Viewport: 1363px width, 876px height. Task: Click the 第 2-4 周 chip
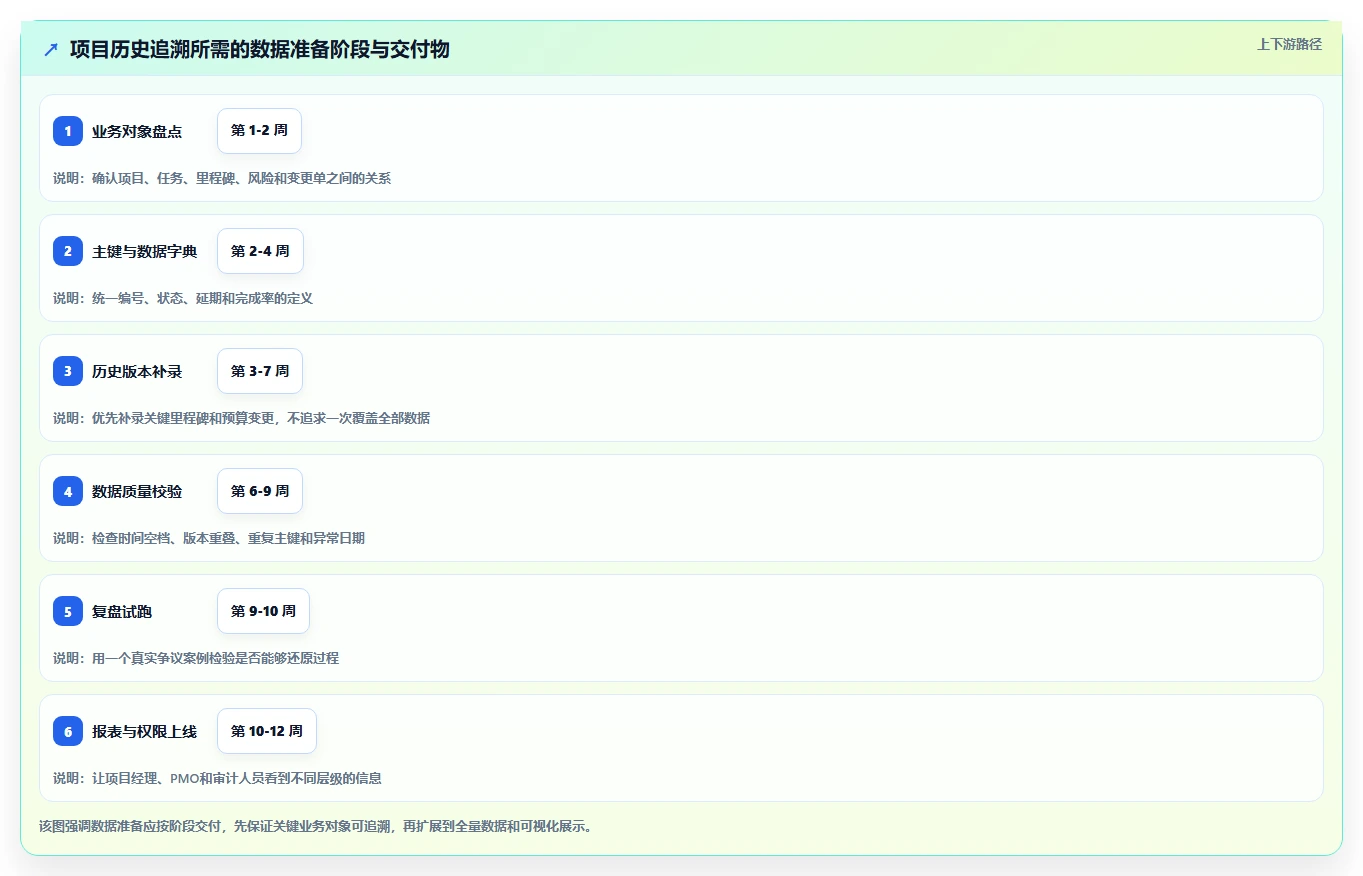point(260,251)
